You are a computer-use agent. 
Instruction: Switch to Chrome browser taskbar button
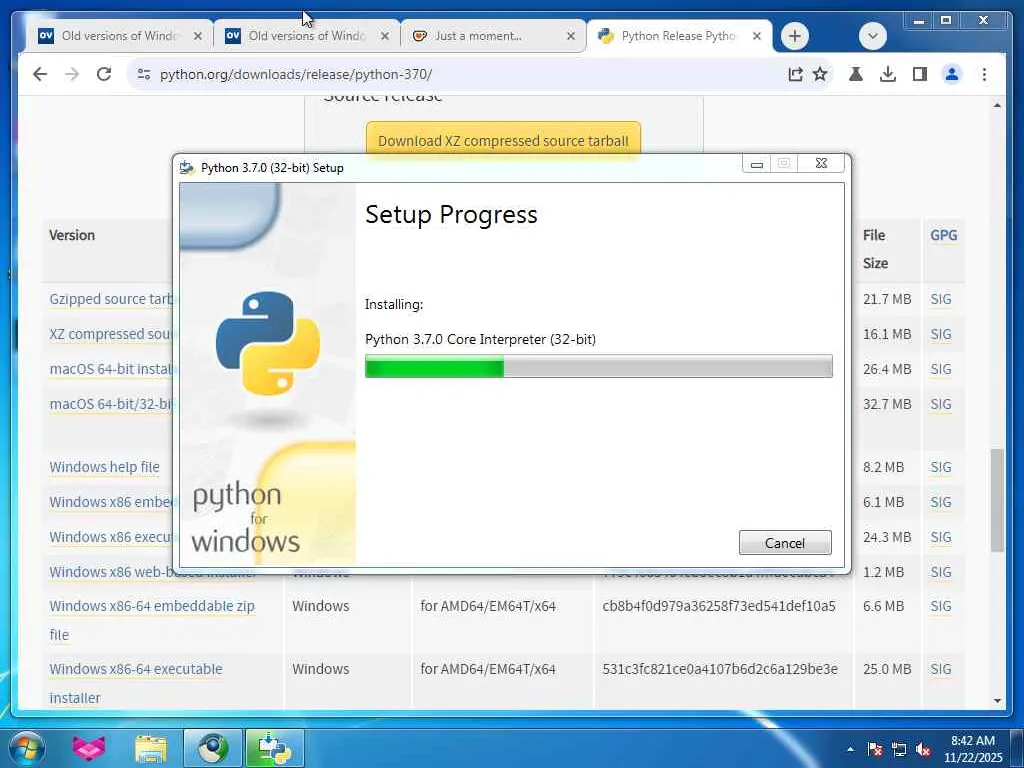212,748
